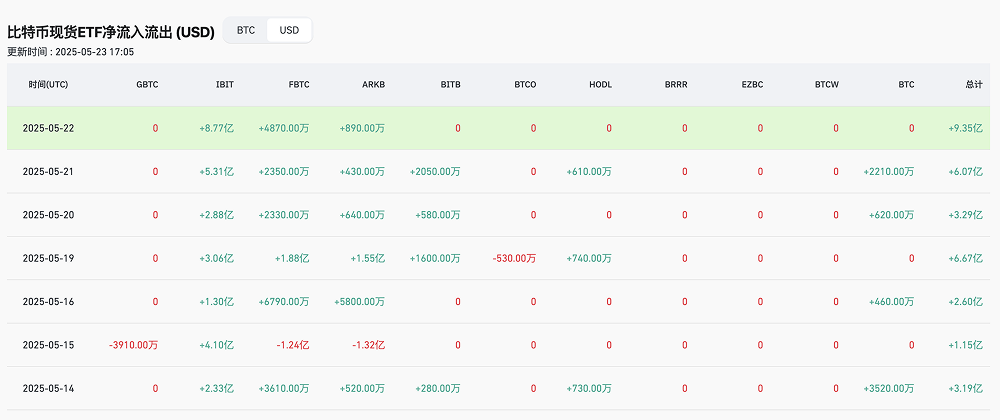The width and height of the screenshot is (1000, 420).
Task: Click the HODL column header
Action: tap(600, 85)
